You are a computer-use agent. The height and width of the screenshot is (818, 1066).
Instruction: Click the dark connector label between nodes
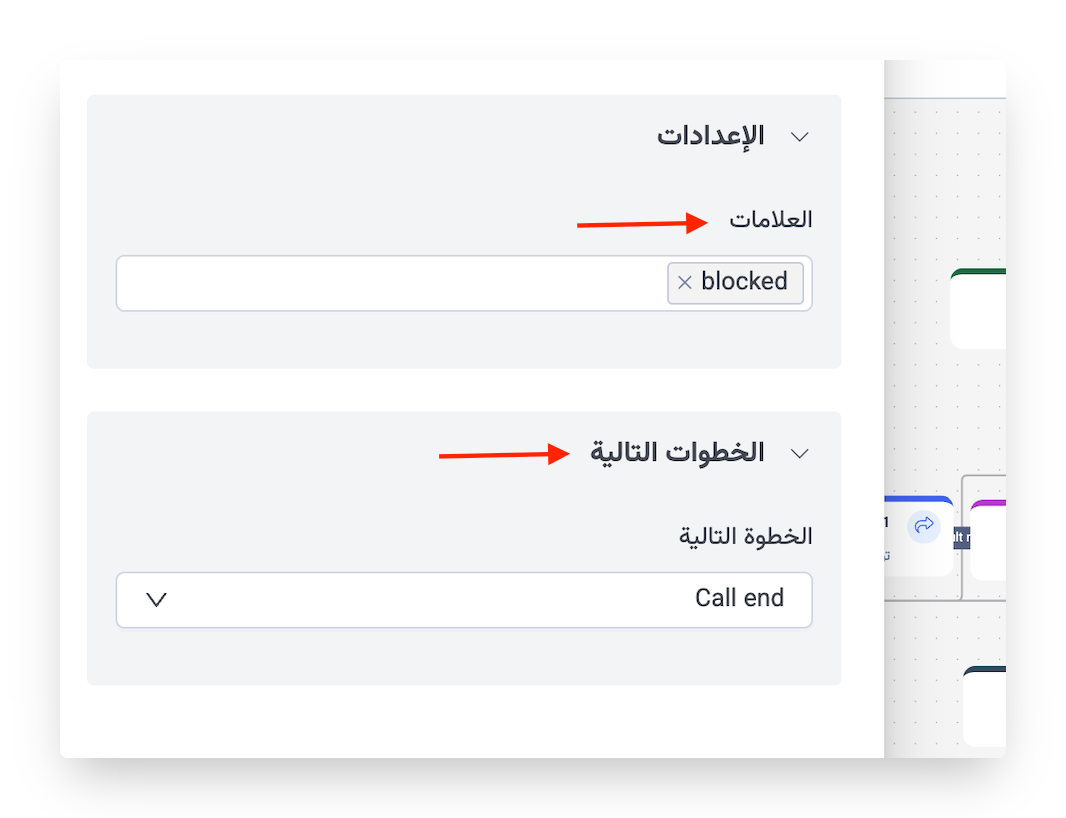click(962, 538)
